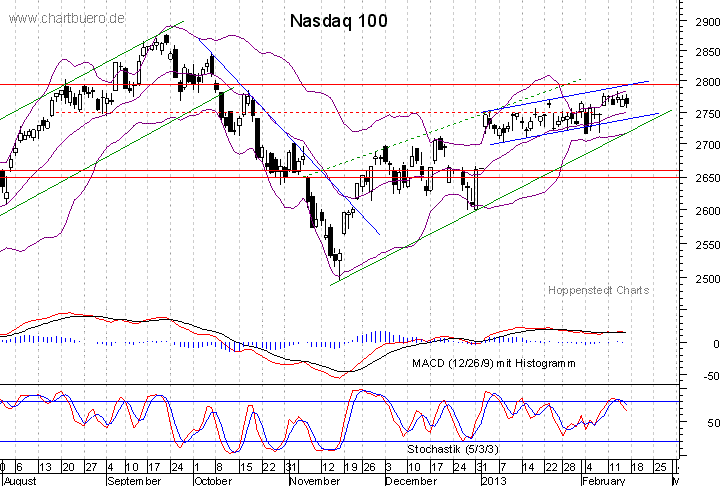This screenshot has height=486, width=723.
Task: Click date tick 11 above February
Action: tap(615, 467)
